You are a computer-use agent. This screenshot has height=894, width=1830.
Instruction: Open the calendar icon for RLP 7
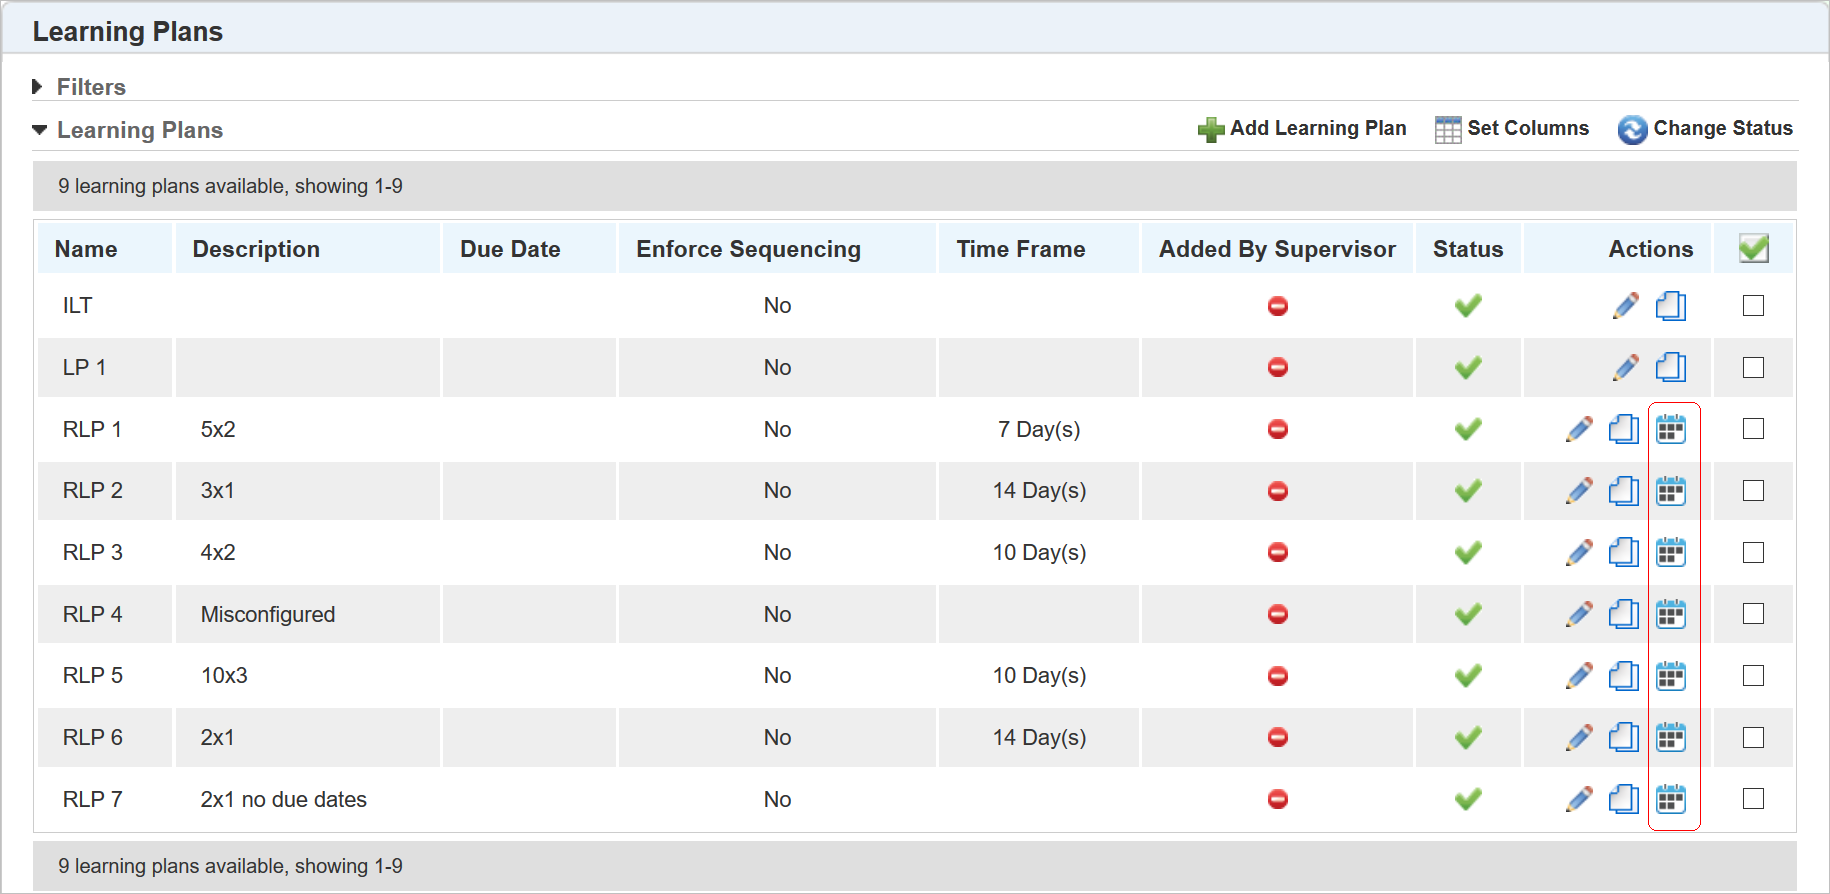point(1671,799)
